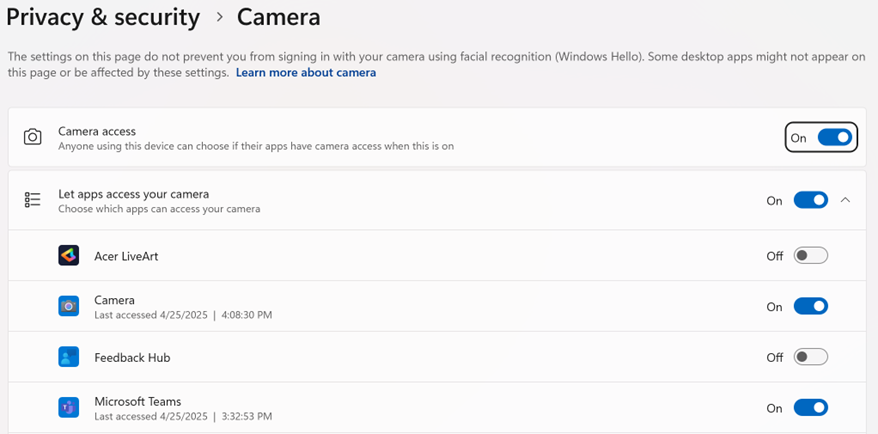Click the list icon beside Let apps access
This screenshot has width=878, height=434.
coord(33,200)
